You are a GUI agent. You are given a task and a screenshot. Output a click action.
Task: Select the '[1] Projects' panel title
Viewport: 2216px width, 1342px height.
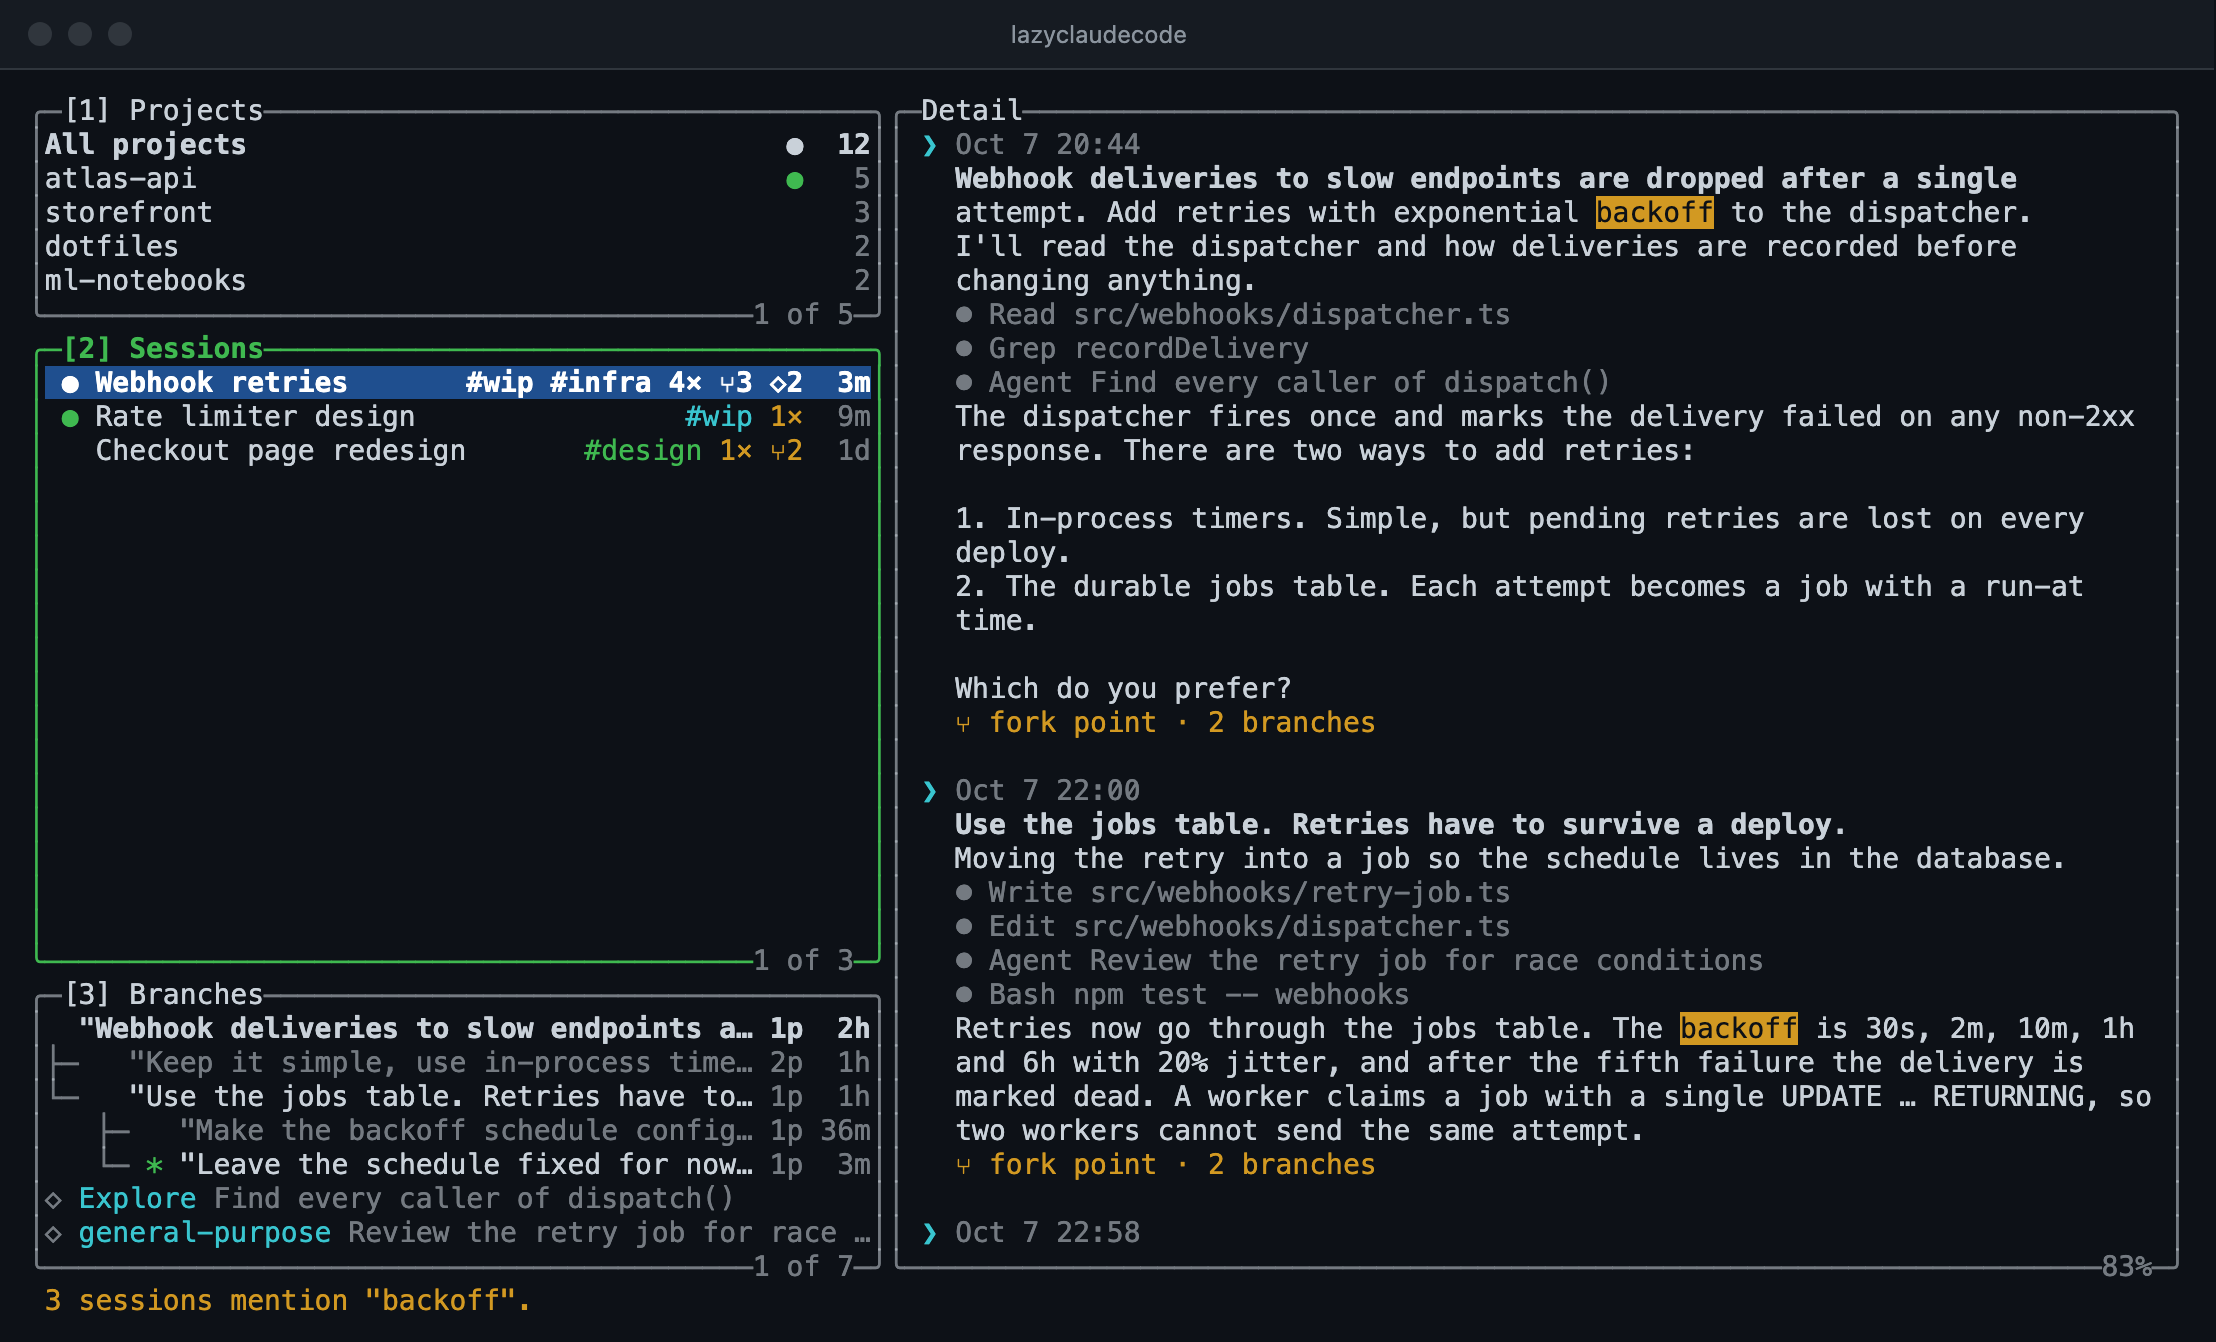click(163, 110)
